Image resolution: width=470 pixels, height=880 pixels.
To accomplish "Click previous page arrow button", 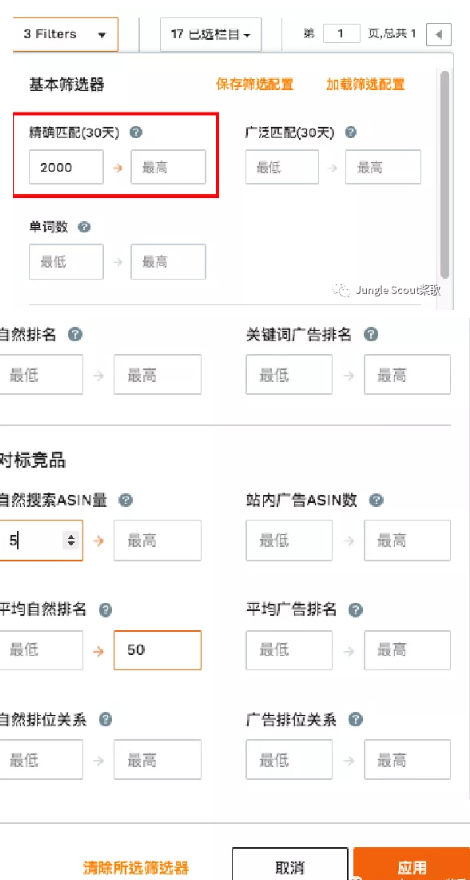I will tap(439, 34).
